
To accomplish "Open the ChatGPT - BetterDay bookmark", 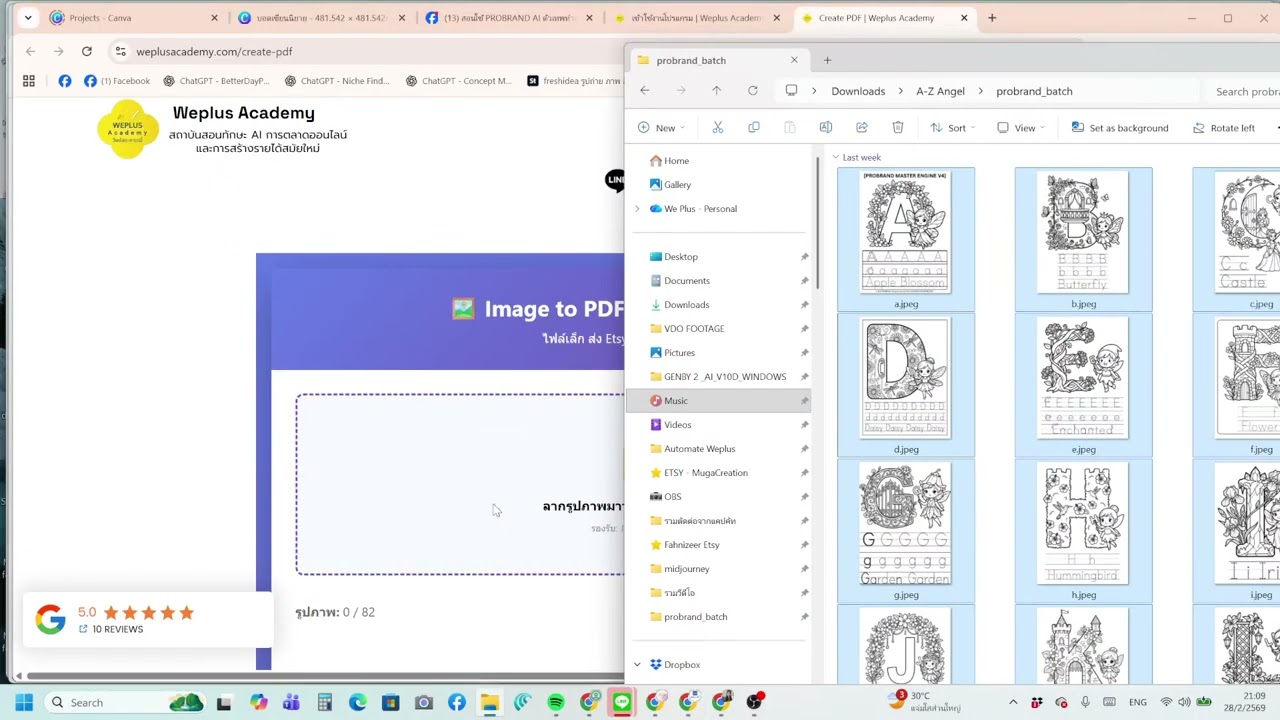I will [216, 81].
